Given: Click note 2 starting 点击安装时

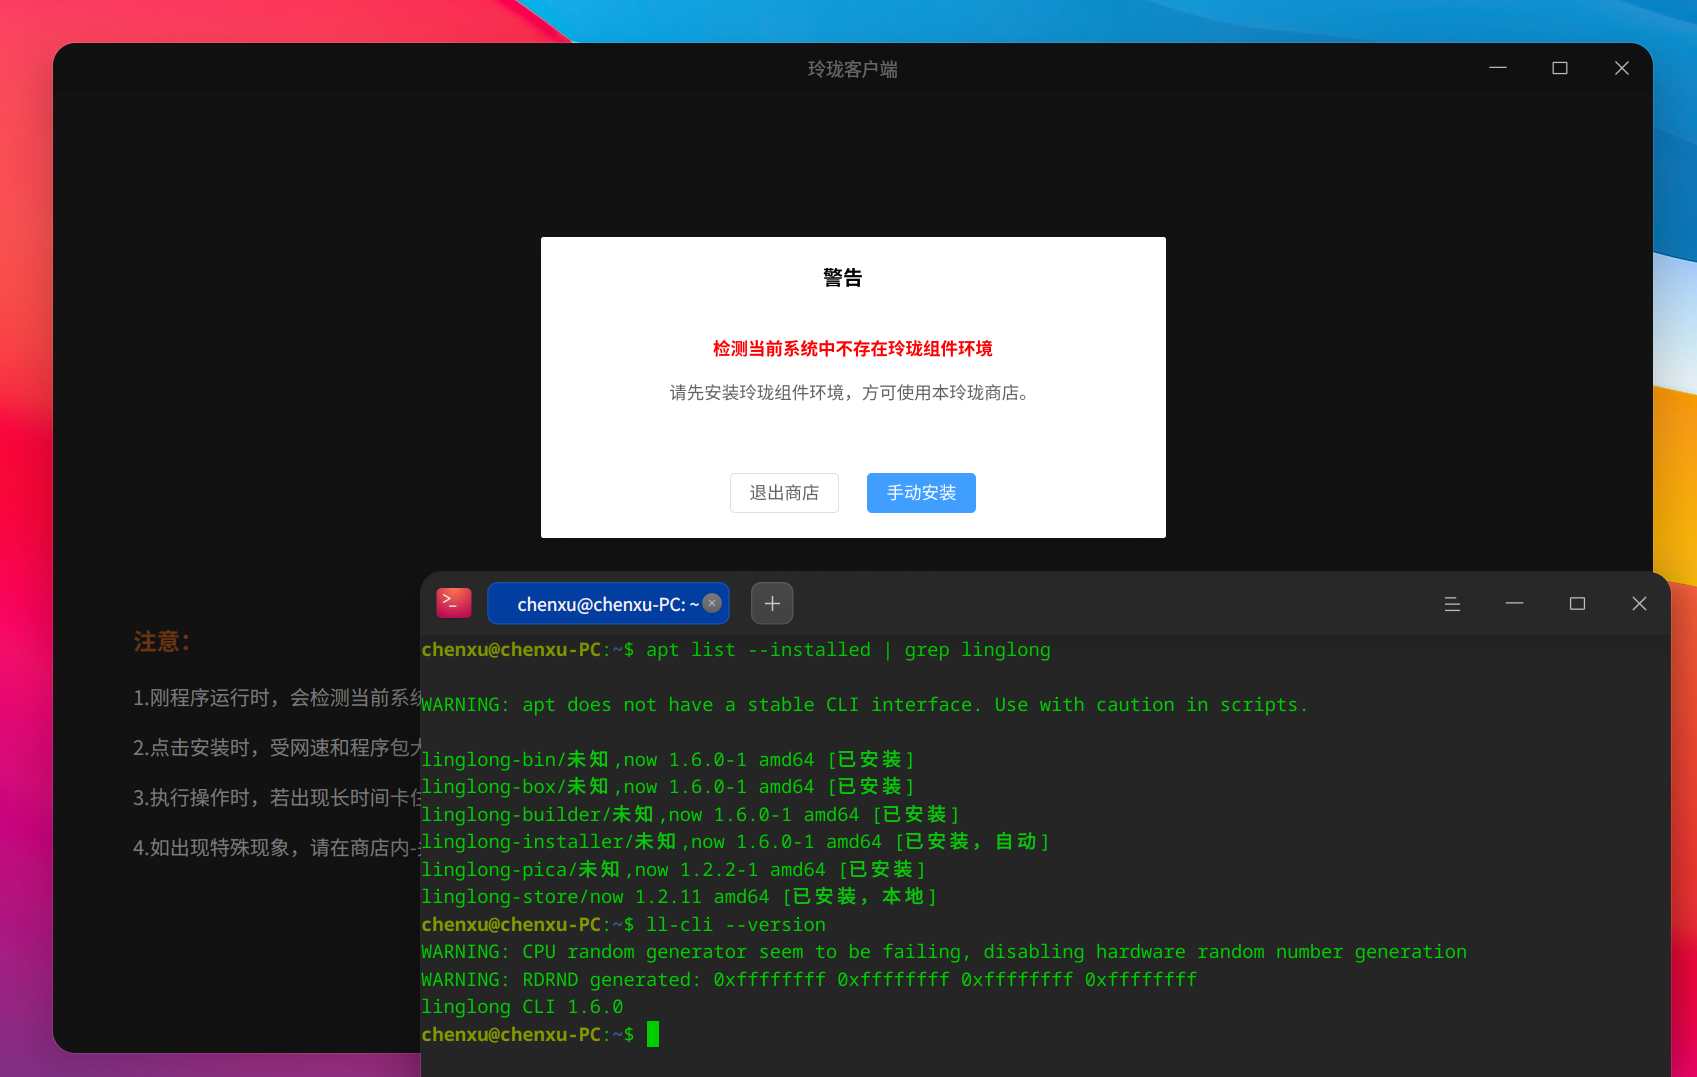Looking at the screenshot, I should pyautogui.click(x=277, y=748).
